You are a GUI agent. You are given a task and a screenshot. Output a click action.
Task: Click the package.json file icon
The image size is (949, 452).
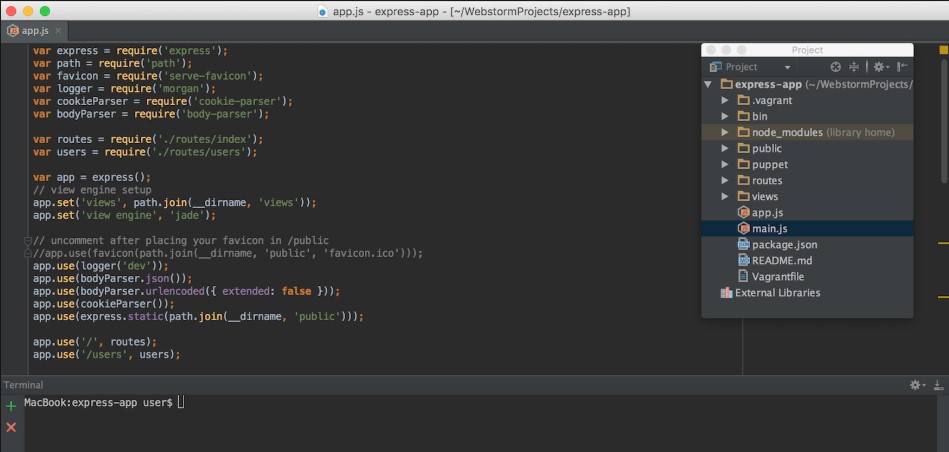744,244
